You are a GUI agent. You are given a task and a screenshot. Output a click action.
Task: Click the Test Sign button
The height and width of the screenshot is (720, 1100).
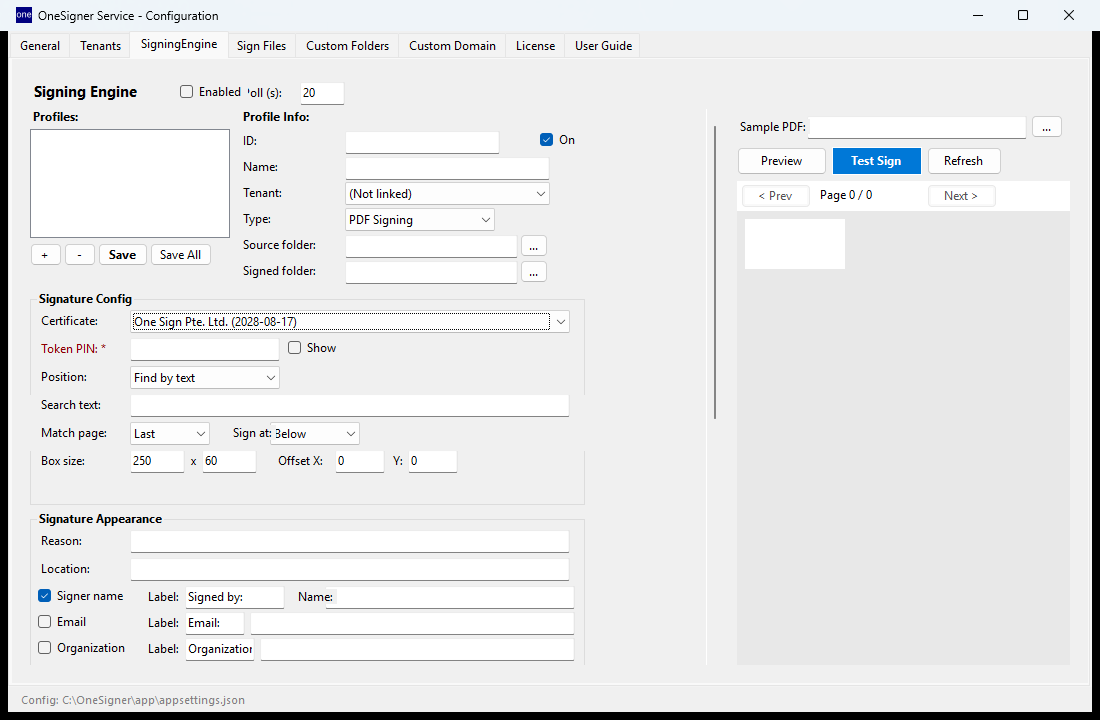[x=876, y=161]
